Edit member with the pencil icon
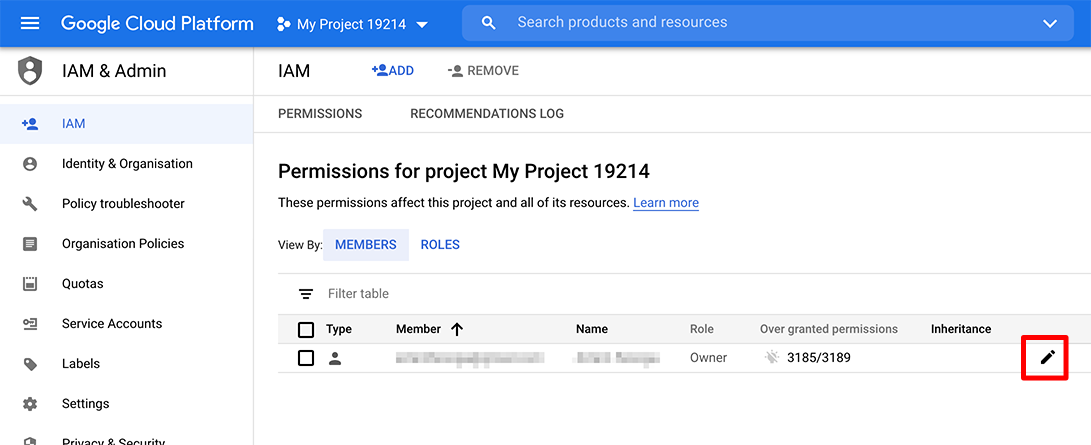The image size is (1091, 445). [x=1048, y=357]
